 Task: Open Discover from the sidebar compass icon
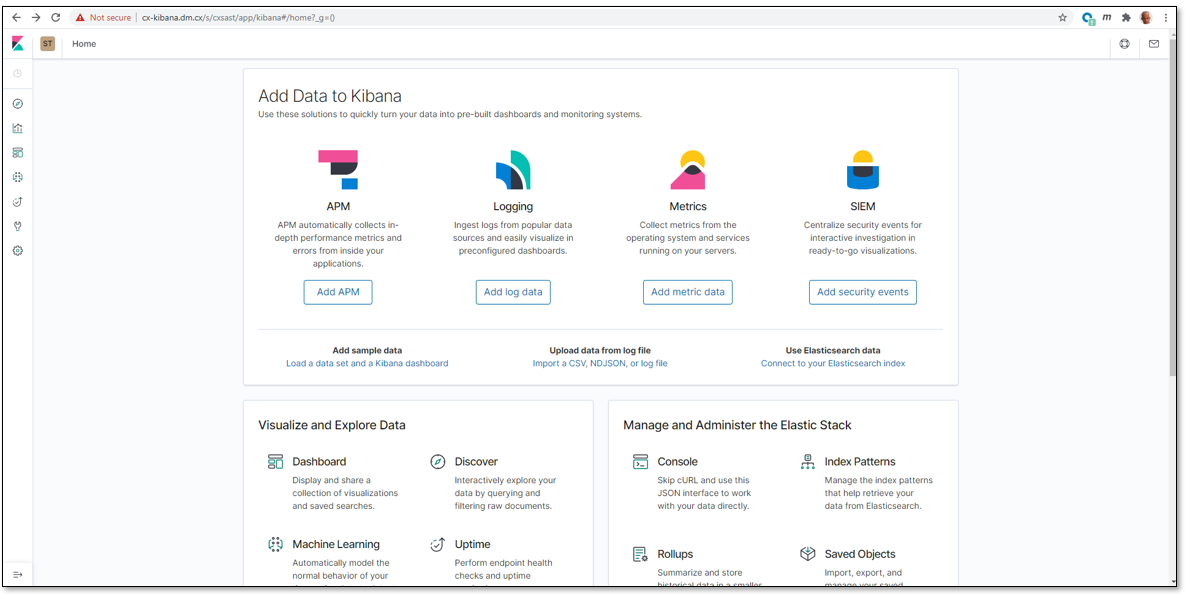pyautogui.click(x=18, y=104)
